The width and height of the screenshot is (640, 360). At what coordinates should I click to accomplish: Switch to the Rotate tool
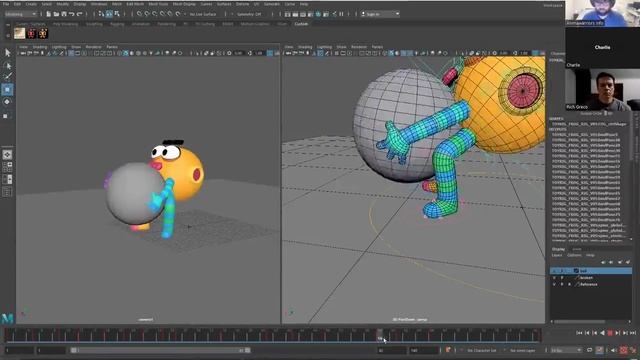(x=7, y=102)
